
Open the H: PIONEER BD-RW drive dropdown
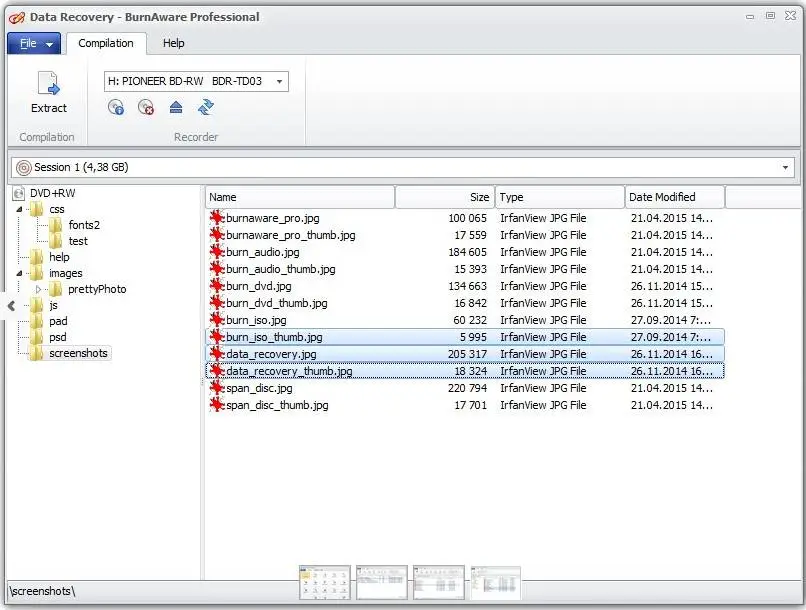pyautogui.click(x=279, y=81)
